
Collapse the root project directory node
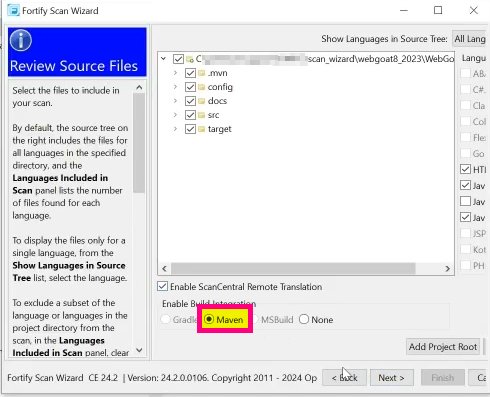click(163, 59)
